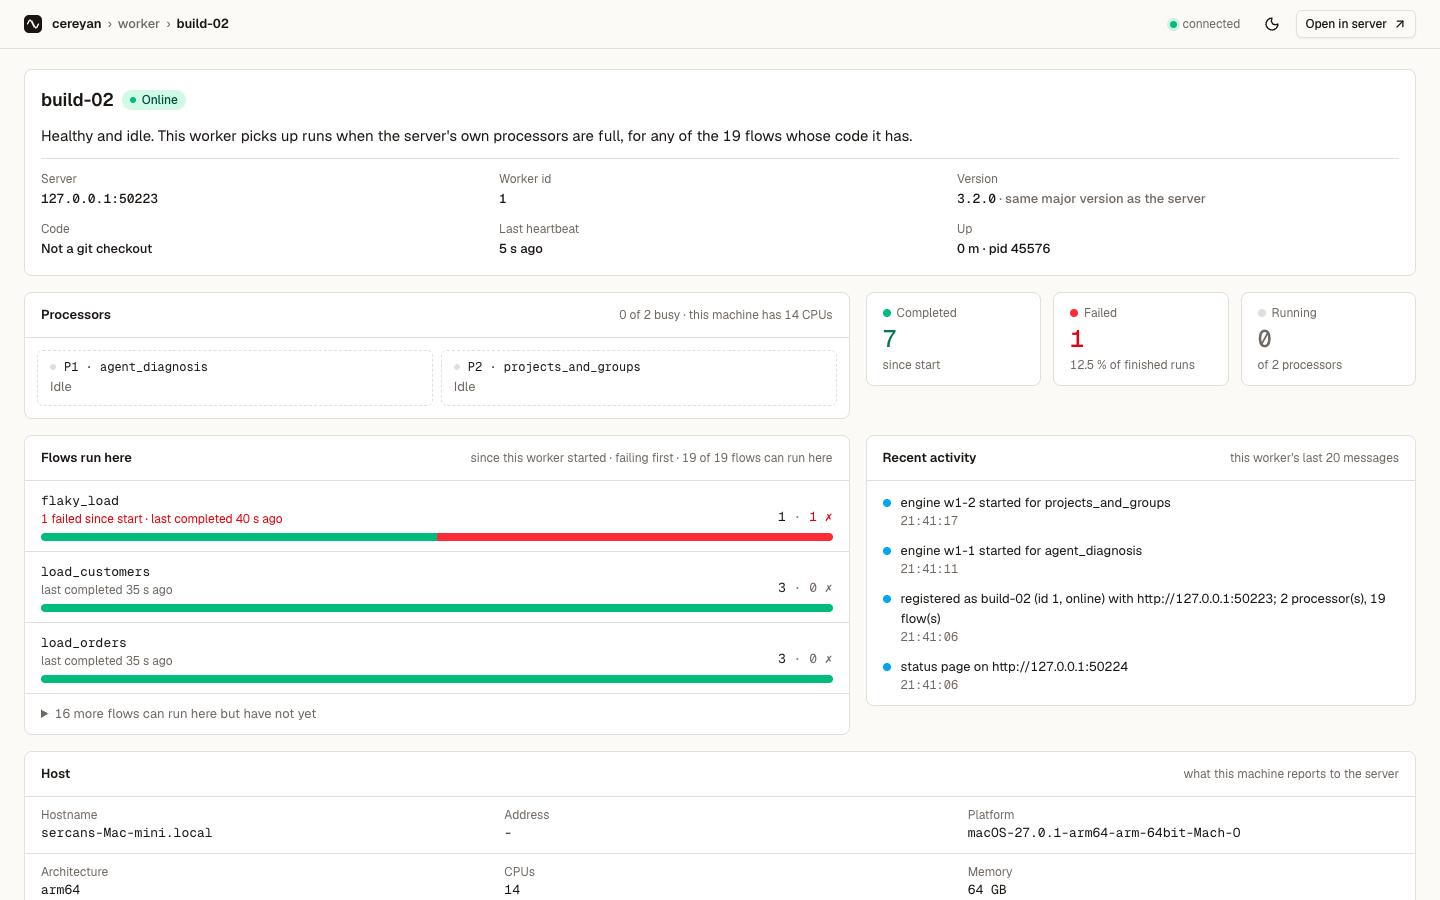Click engine w1-2 started activity message

(1035, 503)
